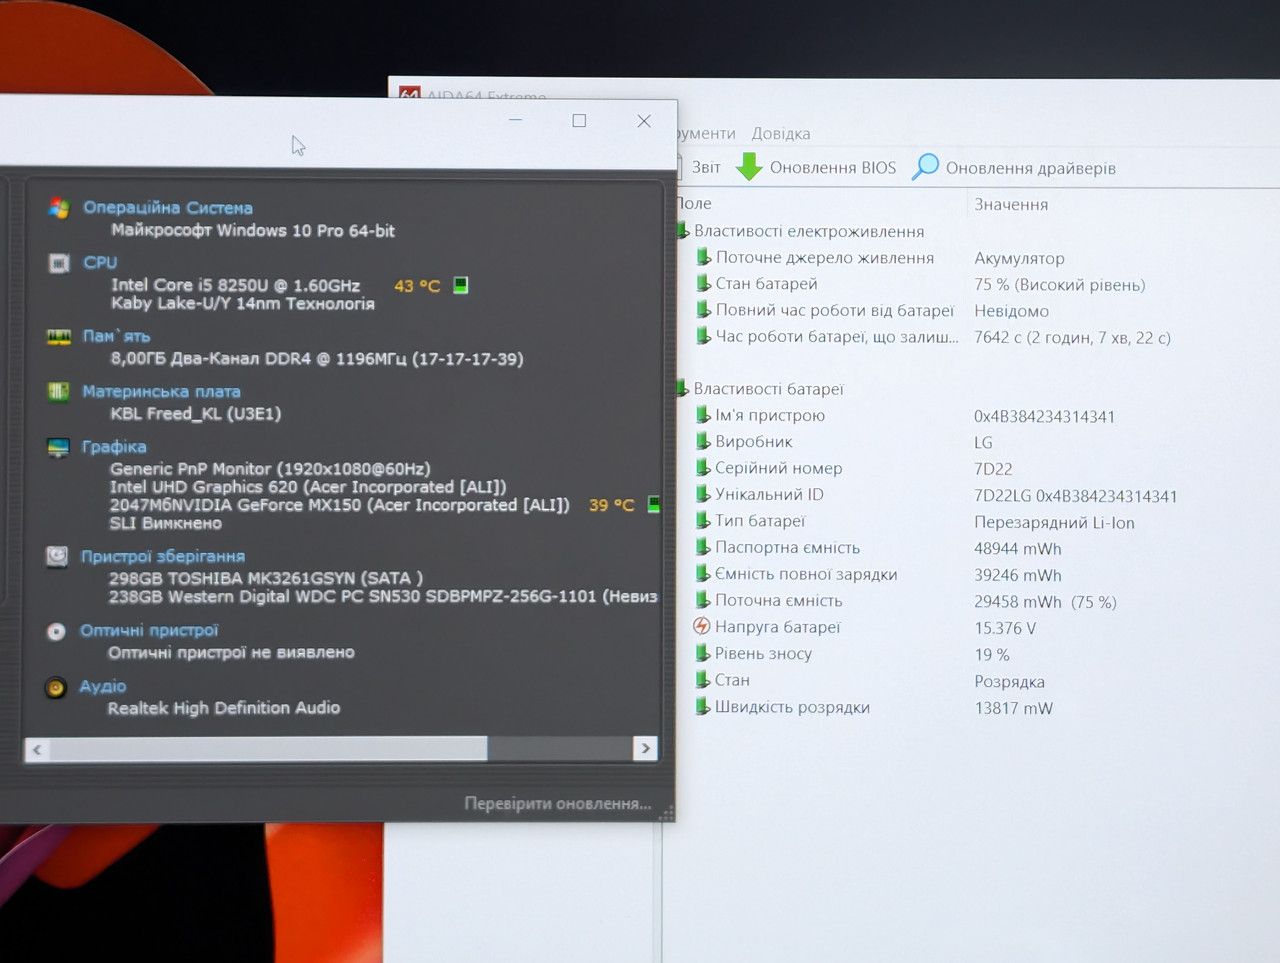The width and height of the screenshot is (1280, 963).
Task: Click the red voltage icon beside Напруга батареї
Action: [x=702, y=627]
